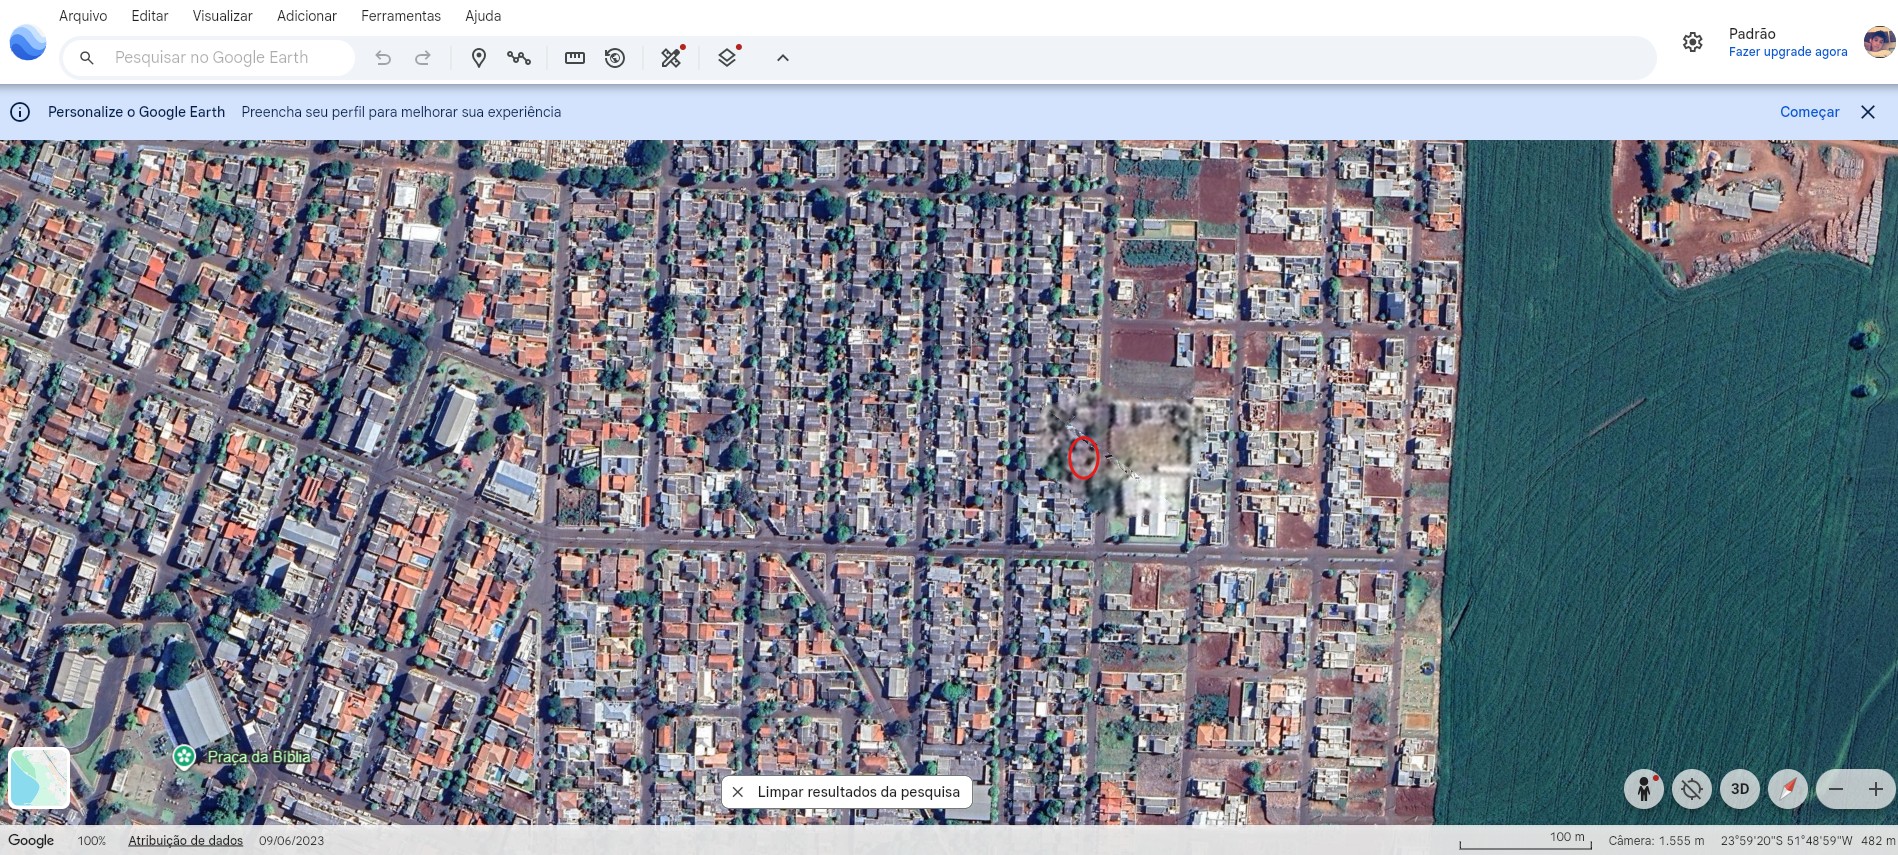Open the Ferramentas menu
The height and width of the screenshot is (855, 1898).
[401, 16]
